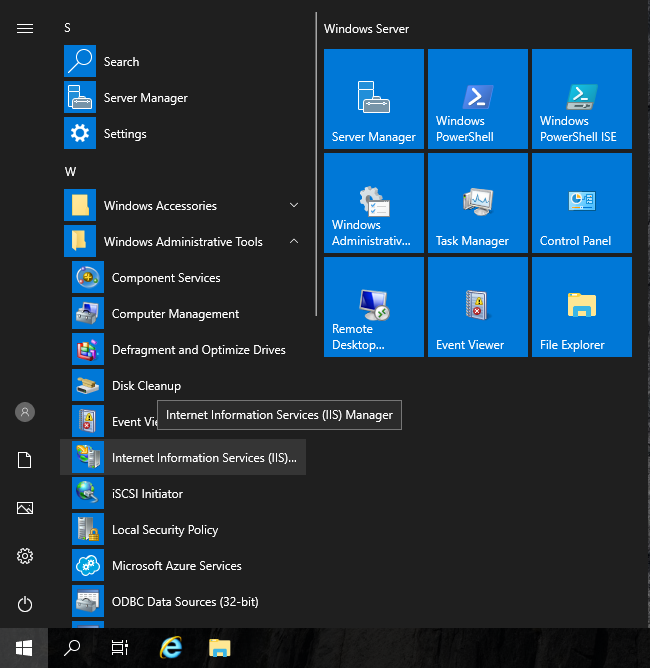Viewport: 650px width, 668px height.
Task: Click the Start button on taskbar
Action: pyautogui.click(x=24, y=648)
